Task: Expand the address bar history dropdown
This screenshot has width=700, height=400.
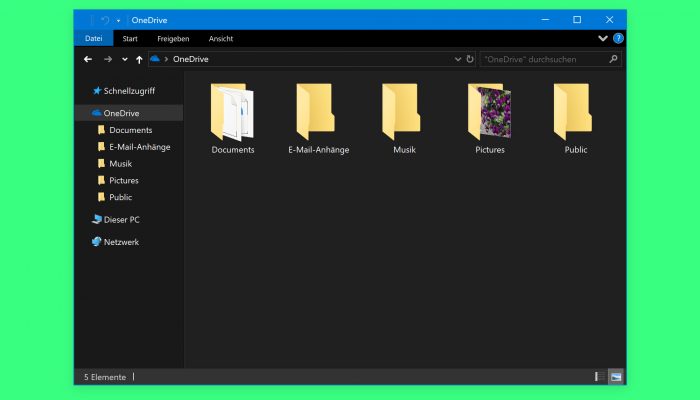Action: [458, 59]
